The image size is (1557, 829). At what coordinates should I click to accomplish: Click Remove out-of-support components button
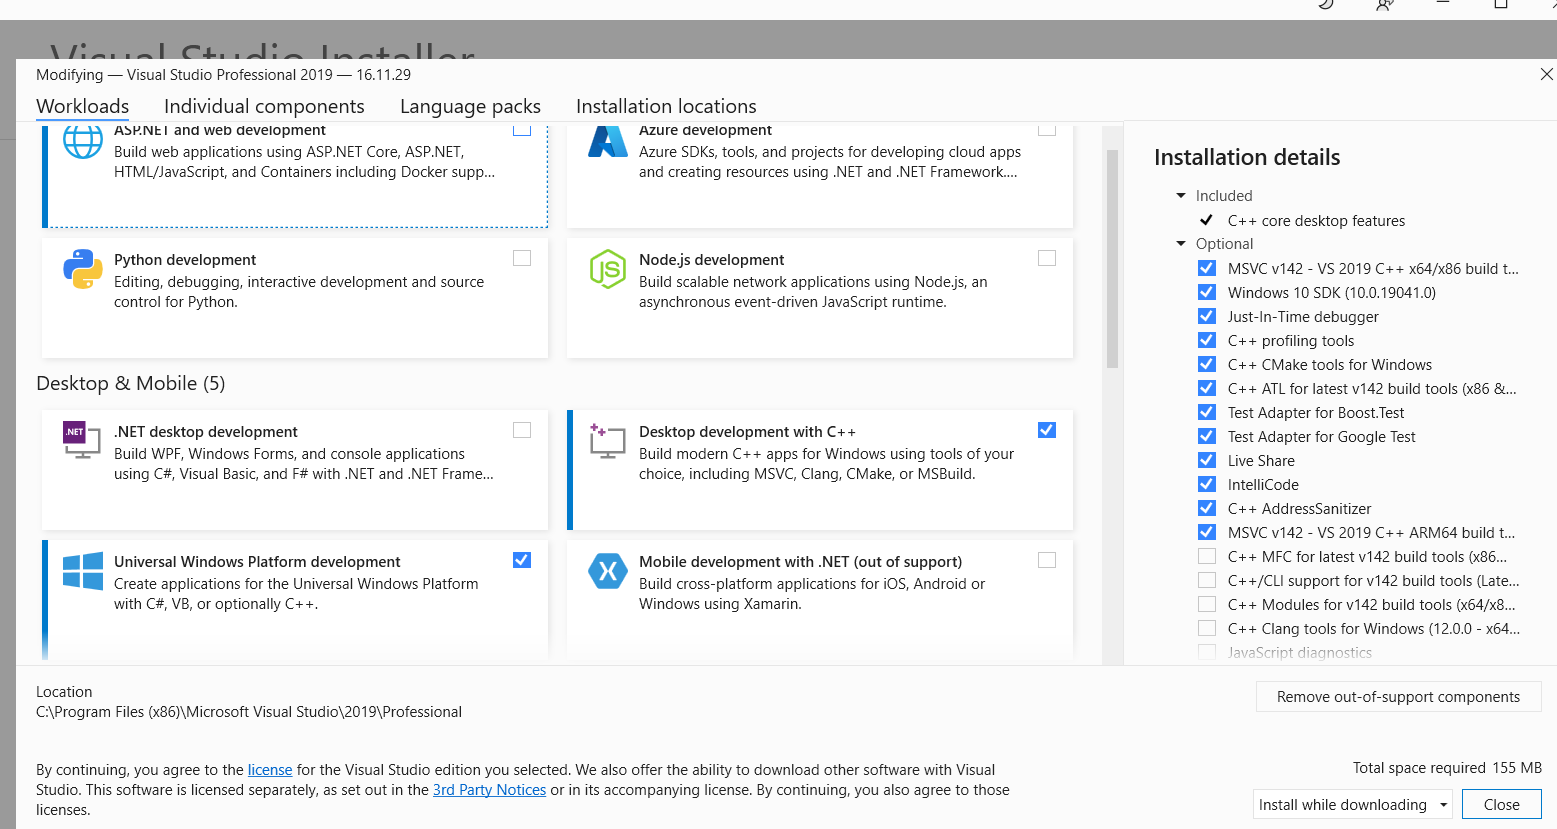click(1398, 697)
